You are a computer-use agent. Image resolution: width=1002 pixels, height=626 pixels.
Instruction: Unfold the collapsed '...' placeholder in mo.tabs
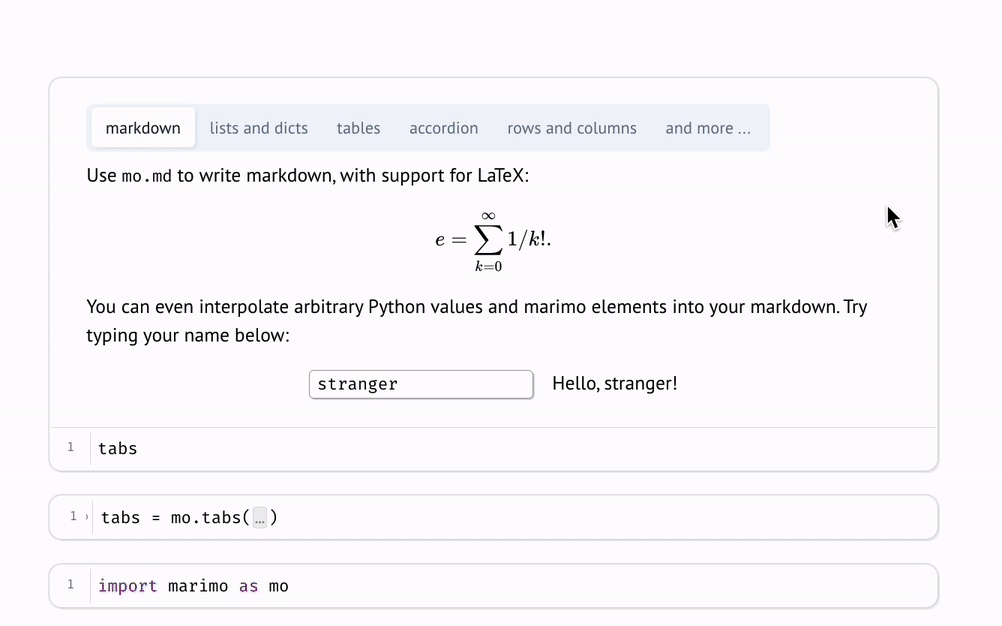point(259,518)
